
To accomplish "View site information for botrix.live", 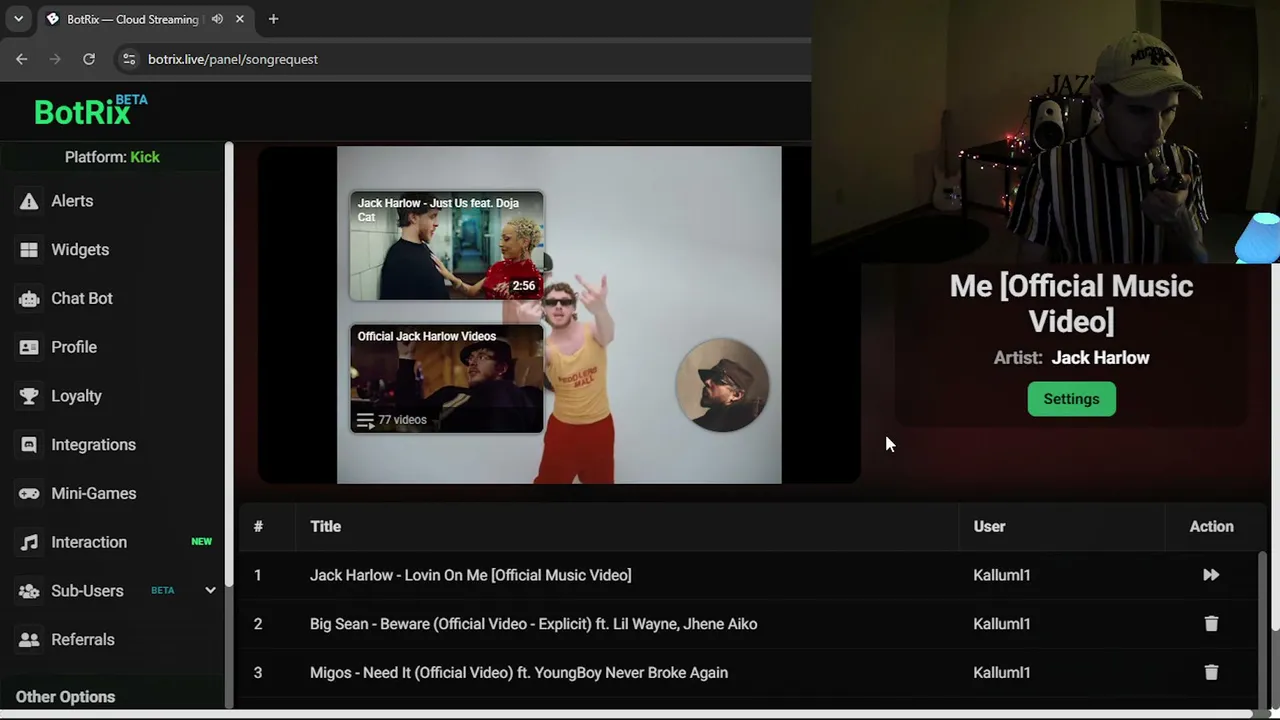I will 129,59.
